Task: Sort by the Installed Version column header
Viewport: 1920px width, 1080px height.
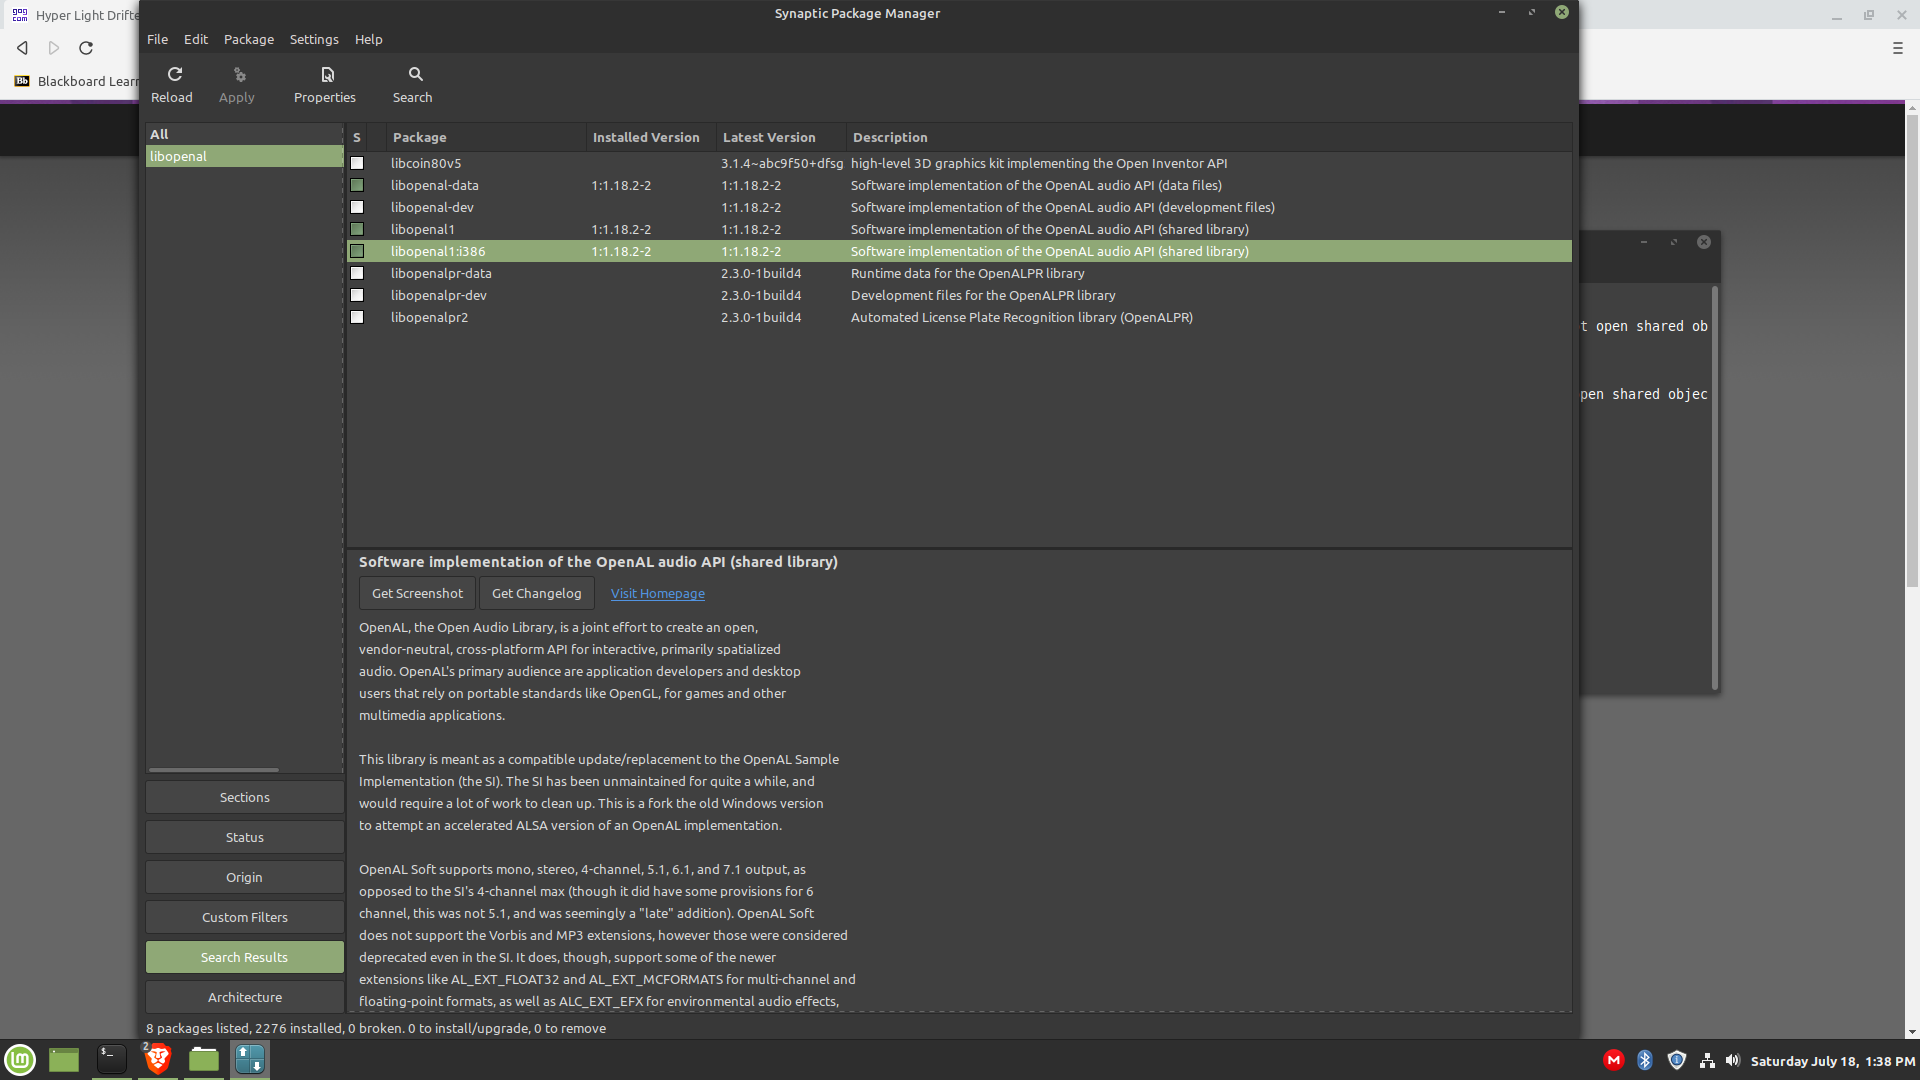Action: tap(651, 137)
